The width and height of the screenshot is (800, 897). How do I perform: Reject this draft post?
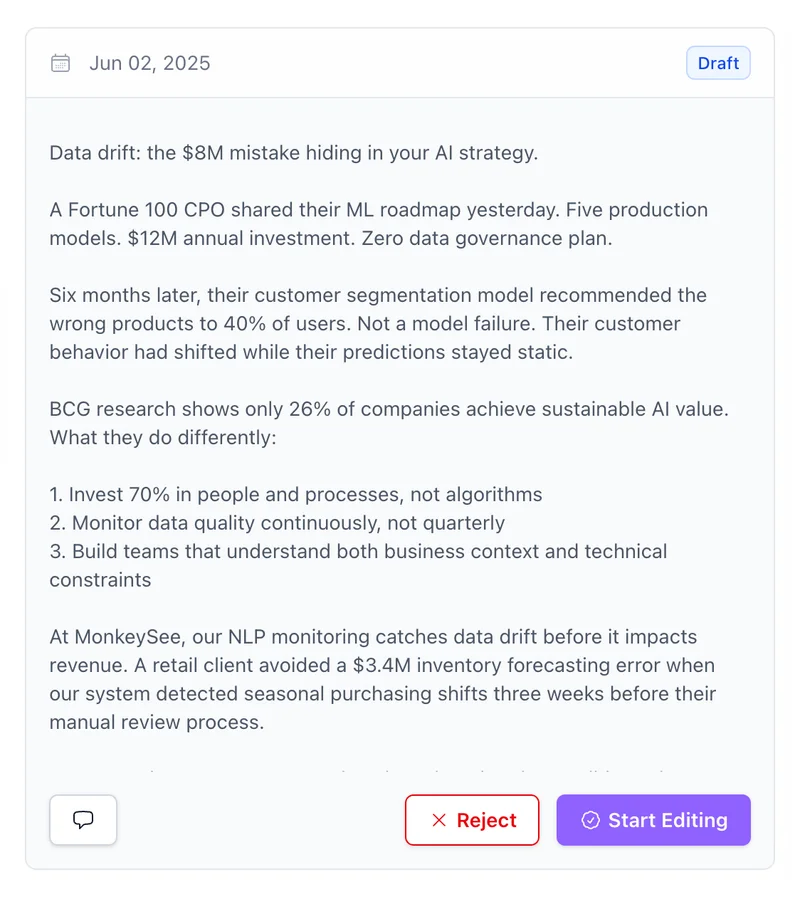[x=472, y=820]
